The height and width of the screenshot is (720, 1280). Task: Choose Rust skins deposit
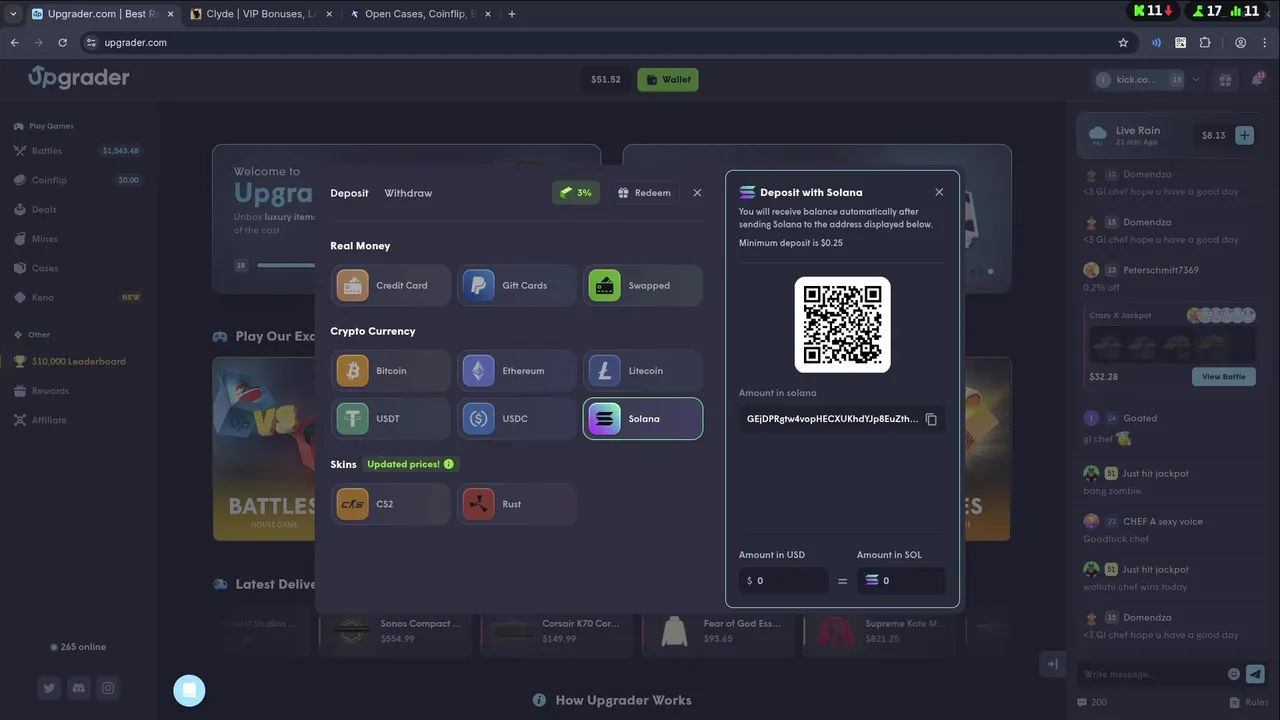point(516,504)
